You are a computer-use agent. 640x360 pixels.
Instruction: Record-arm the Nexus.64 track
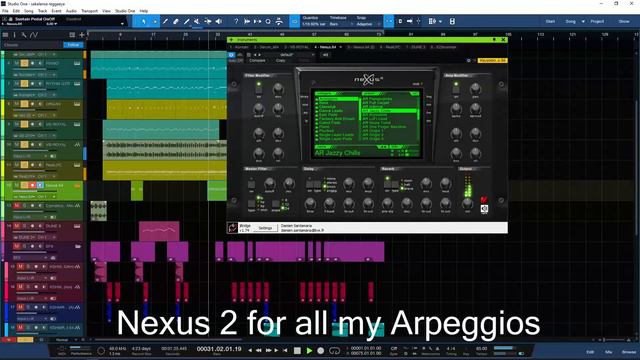[32, 185]
